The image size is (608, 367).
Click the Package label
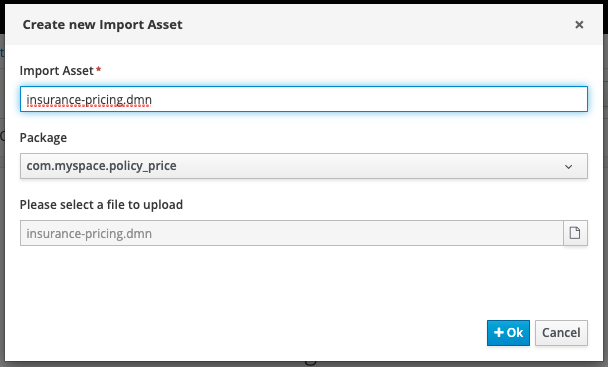(x=43, y=138)
